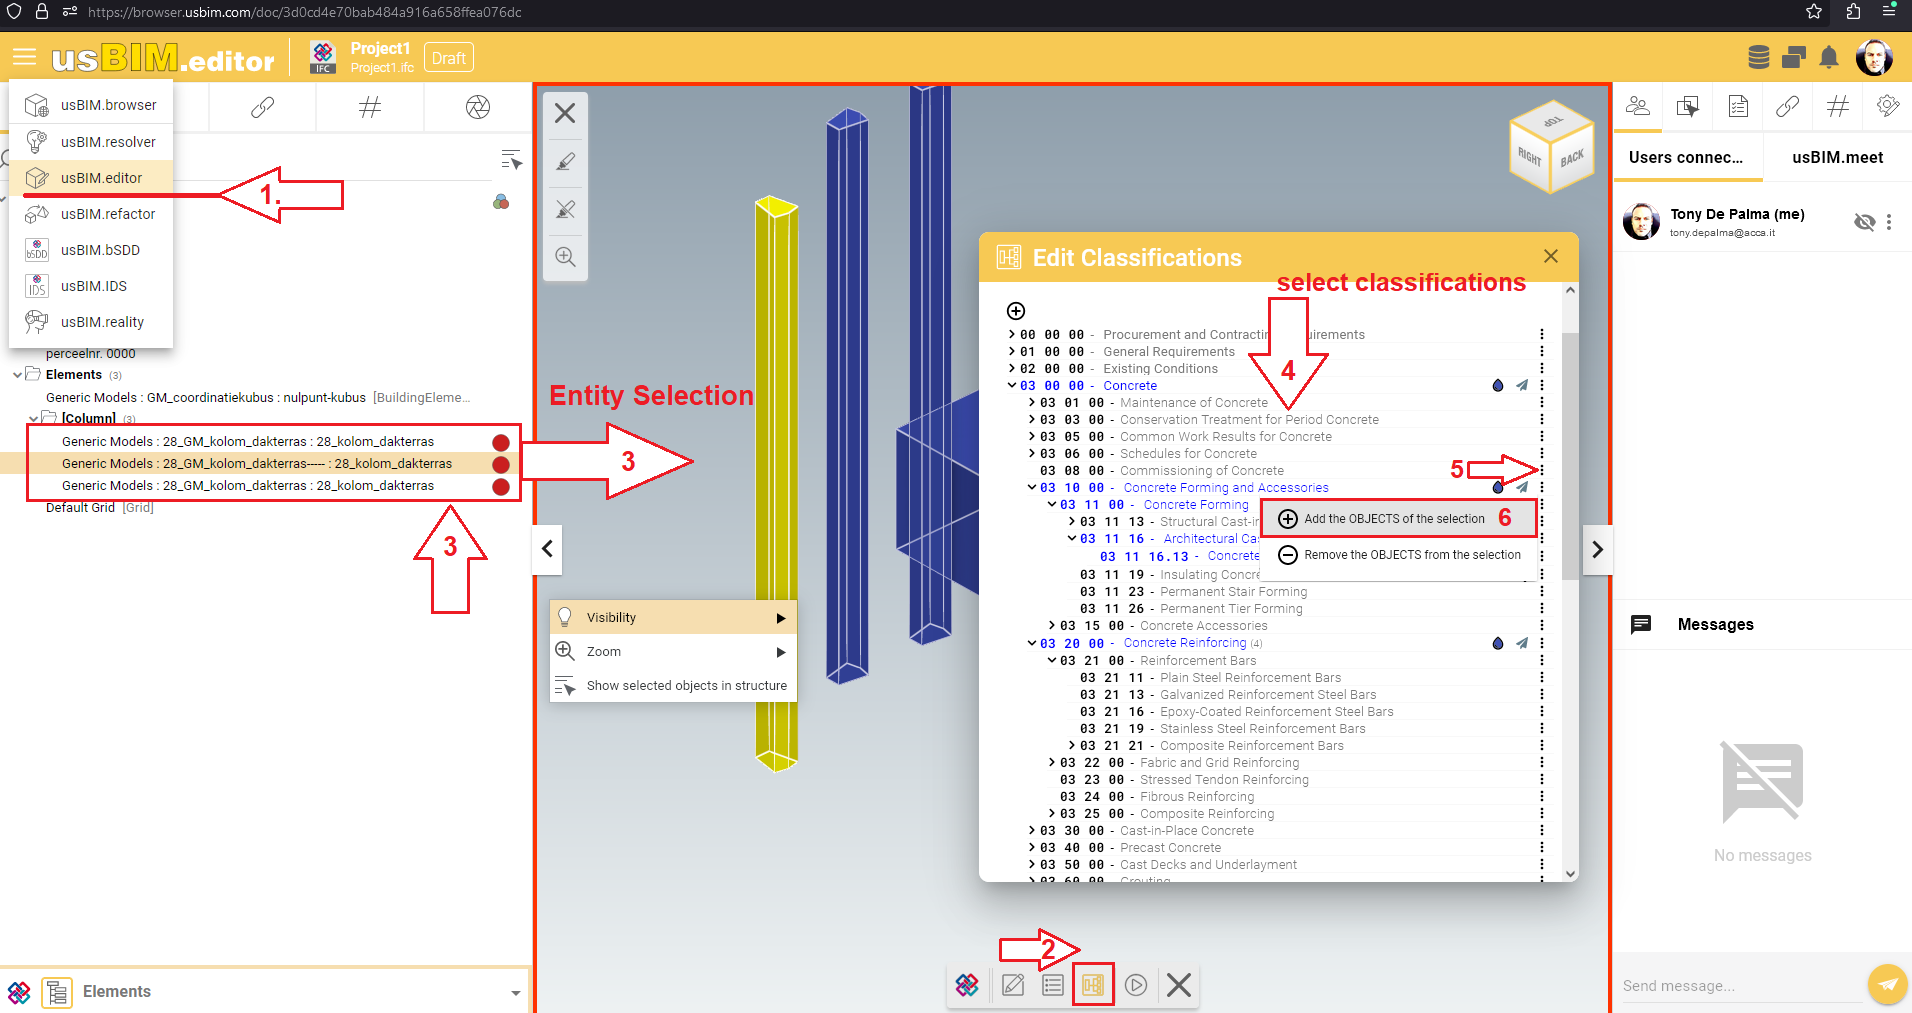This screenshot has height=1013, width=1912.
Task: Select usBIM.resolver in the app list
Action: coord(91,142)
